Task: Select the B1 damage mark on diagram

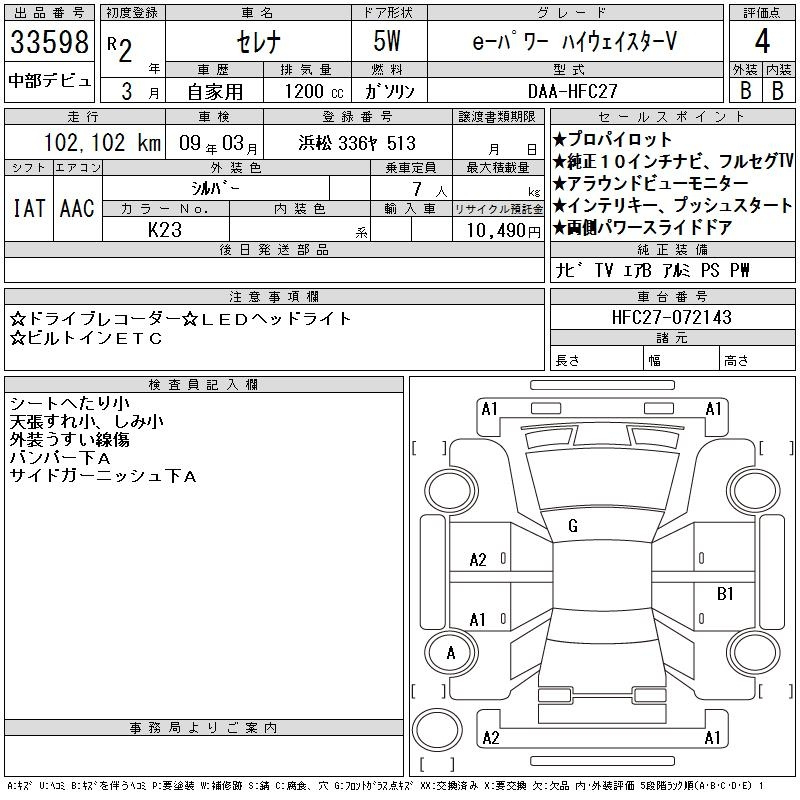Action: [726, 594]
